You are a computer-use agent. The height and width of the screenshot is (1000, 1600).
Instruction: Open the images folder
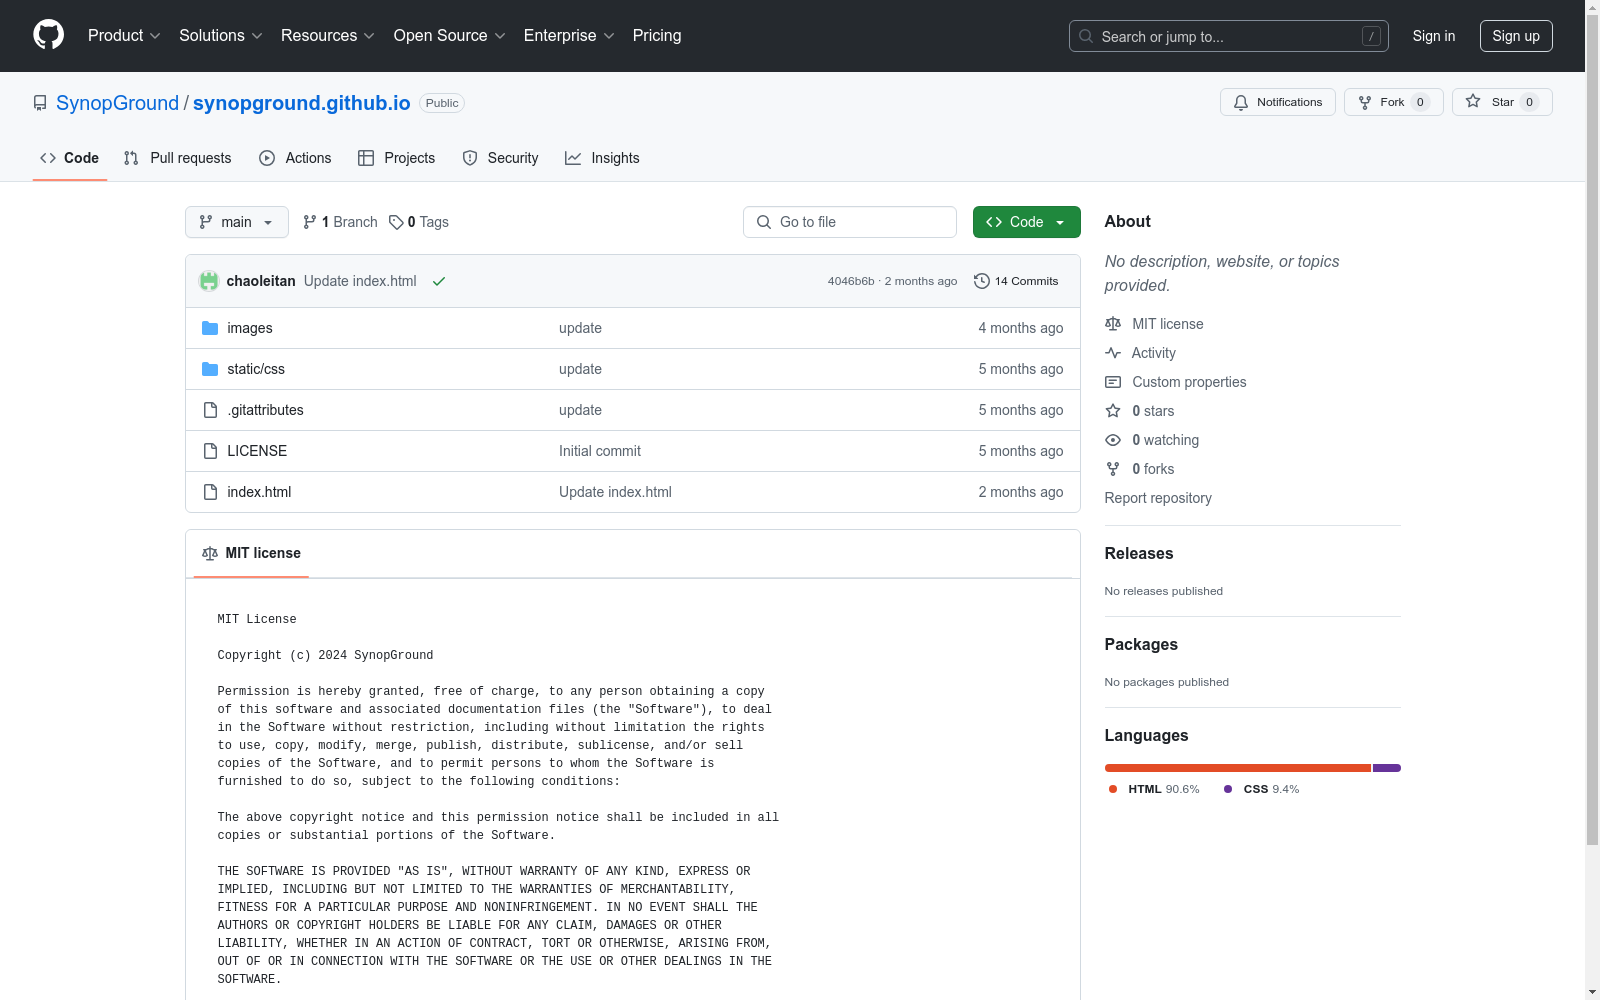pos(250,328)
